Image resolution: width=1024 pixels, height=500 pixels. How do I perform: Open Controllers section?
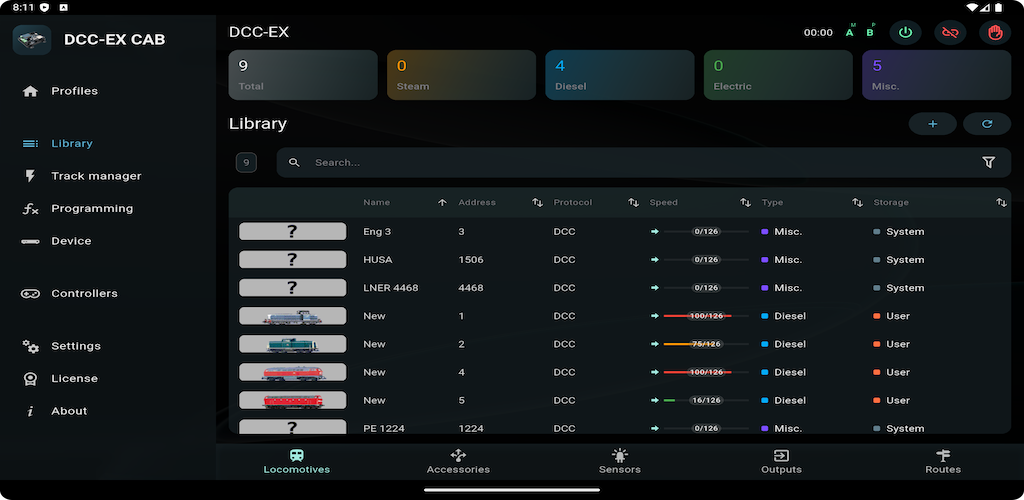point(70,294)
